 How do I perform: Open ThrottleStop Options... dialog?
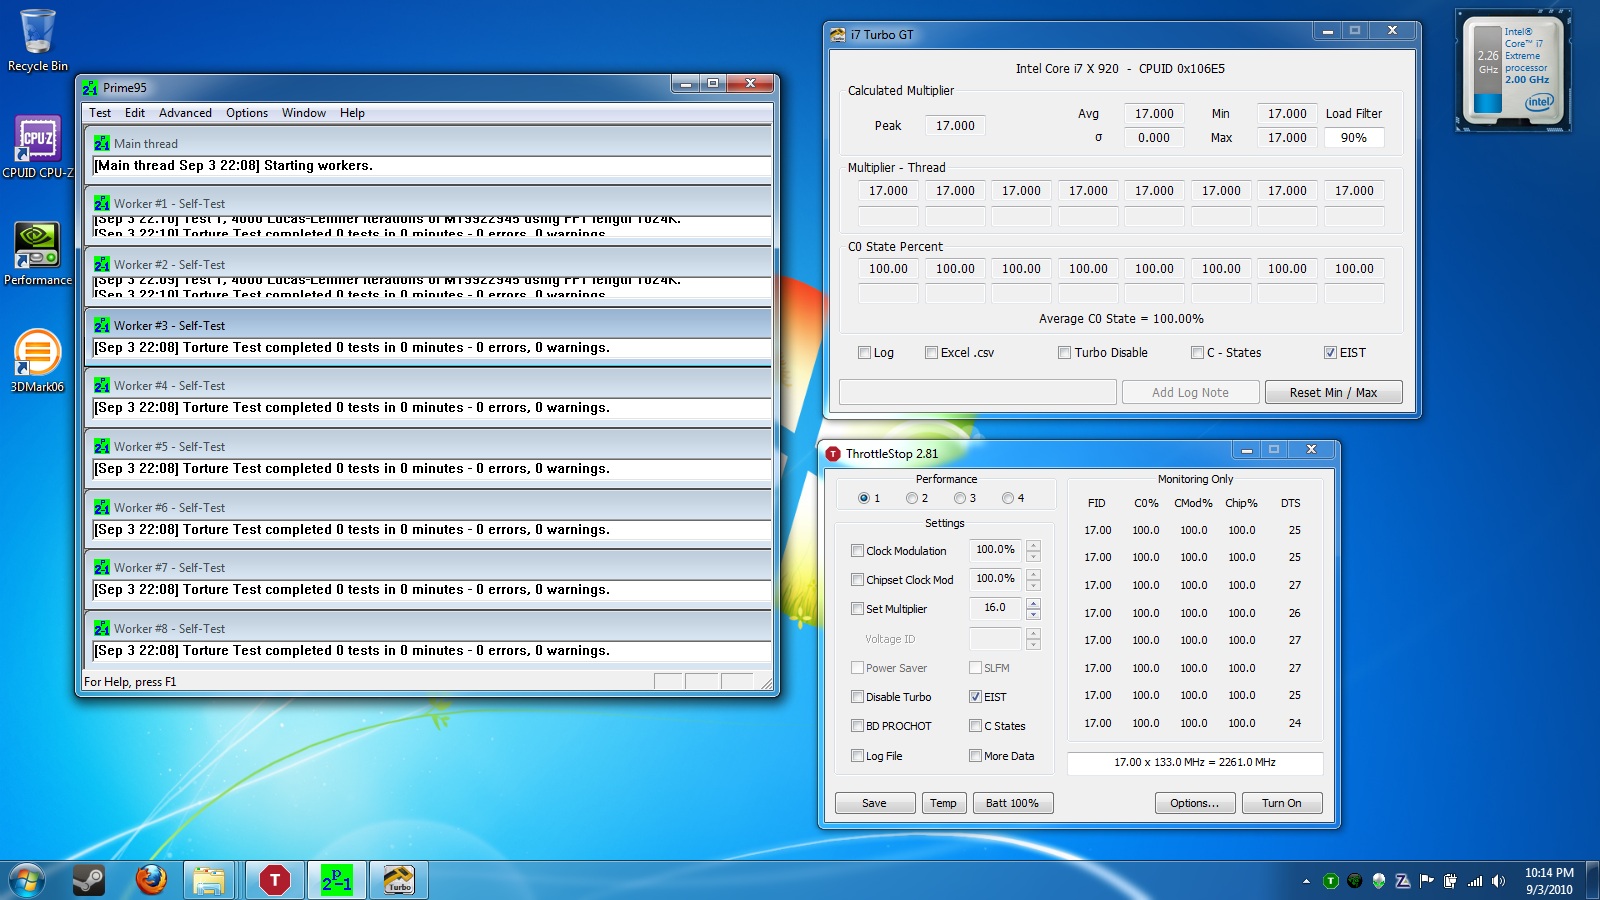(x=1195, y=803)
